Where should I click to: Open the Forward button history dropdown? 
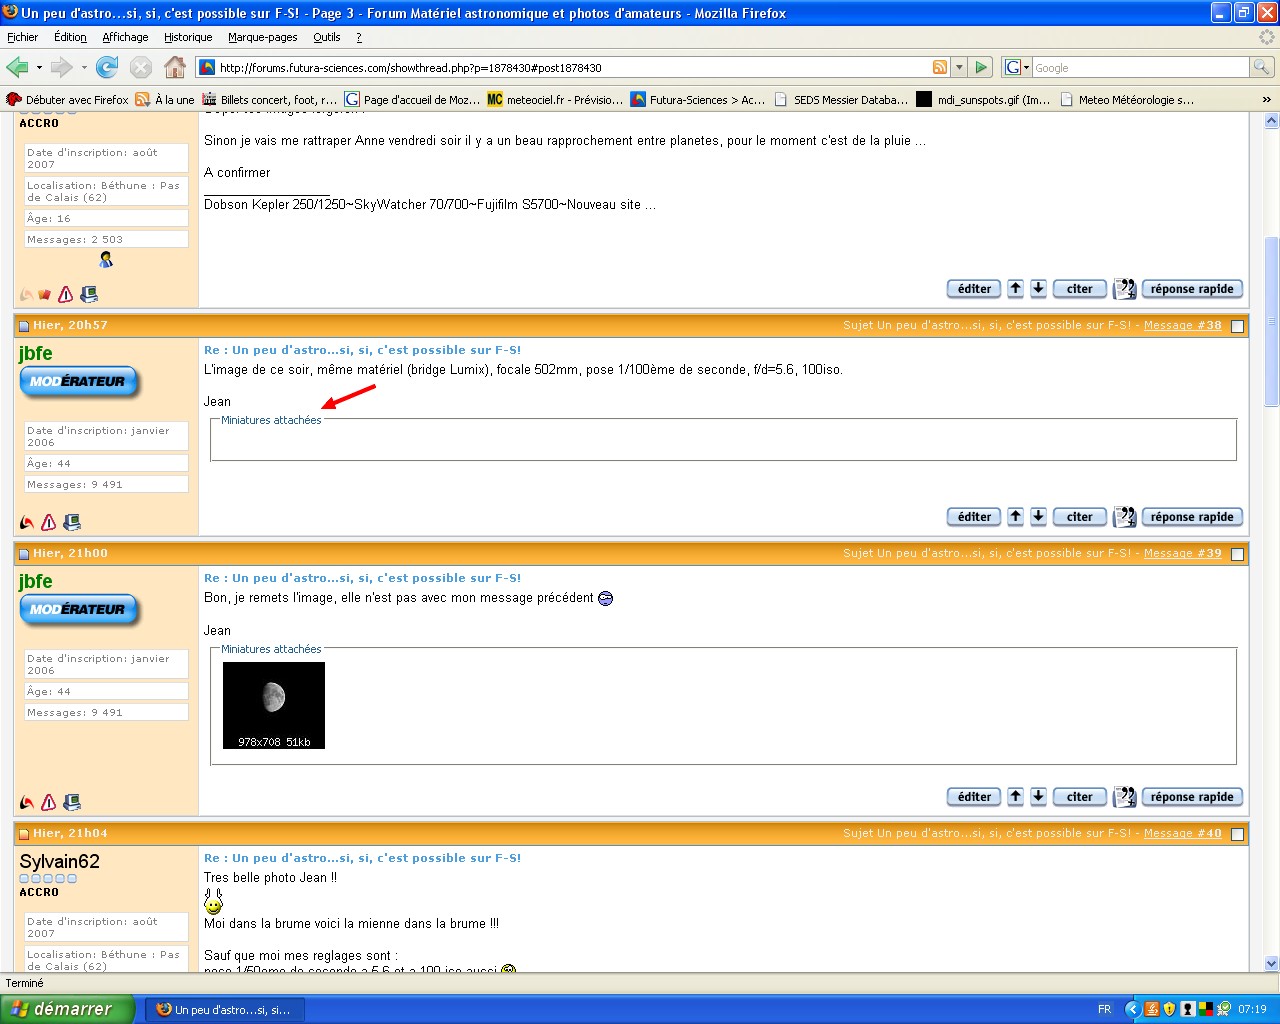(84, 67)
